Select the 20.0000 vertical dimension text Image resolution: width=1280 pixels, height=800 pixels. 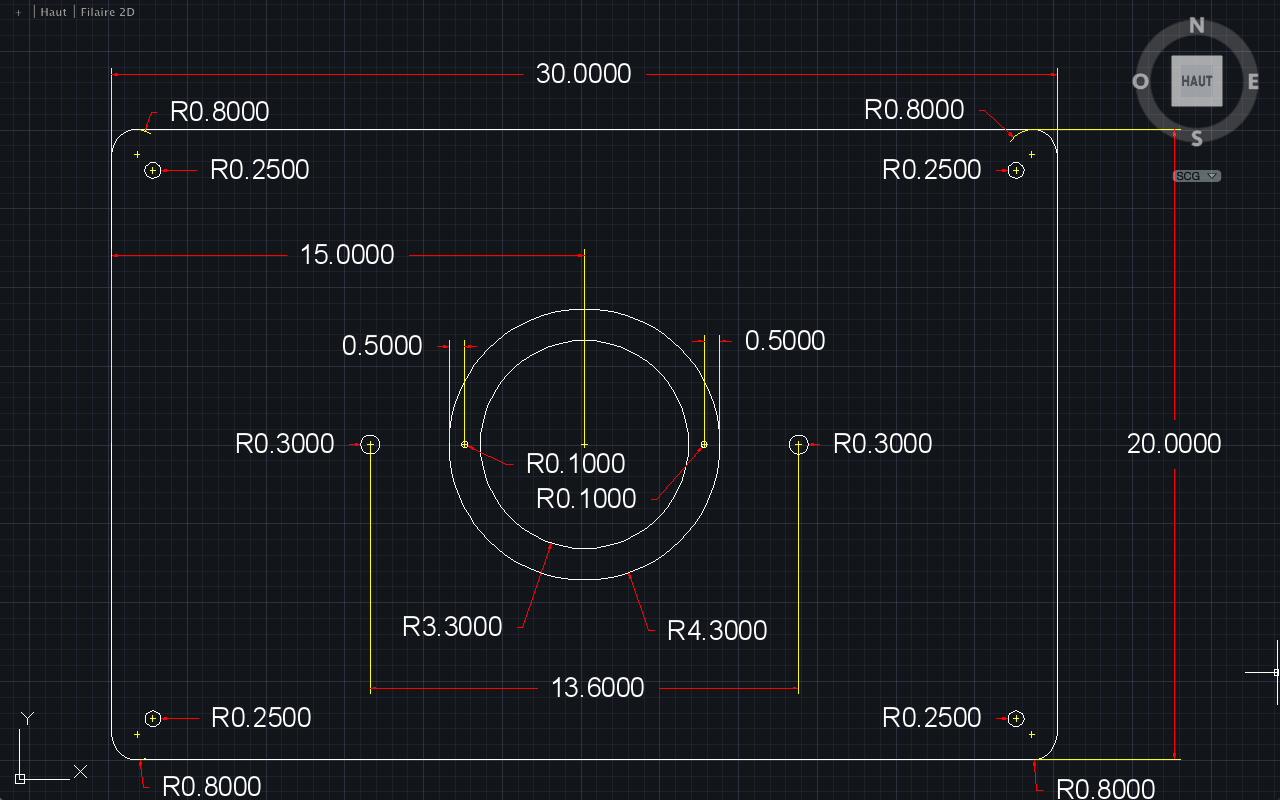point(1174,444)
